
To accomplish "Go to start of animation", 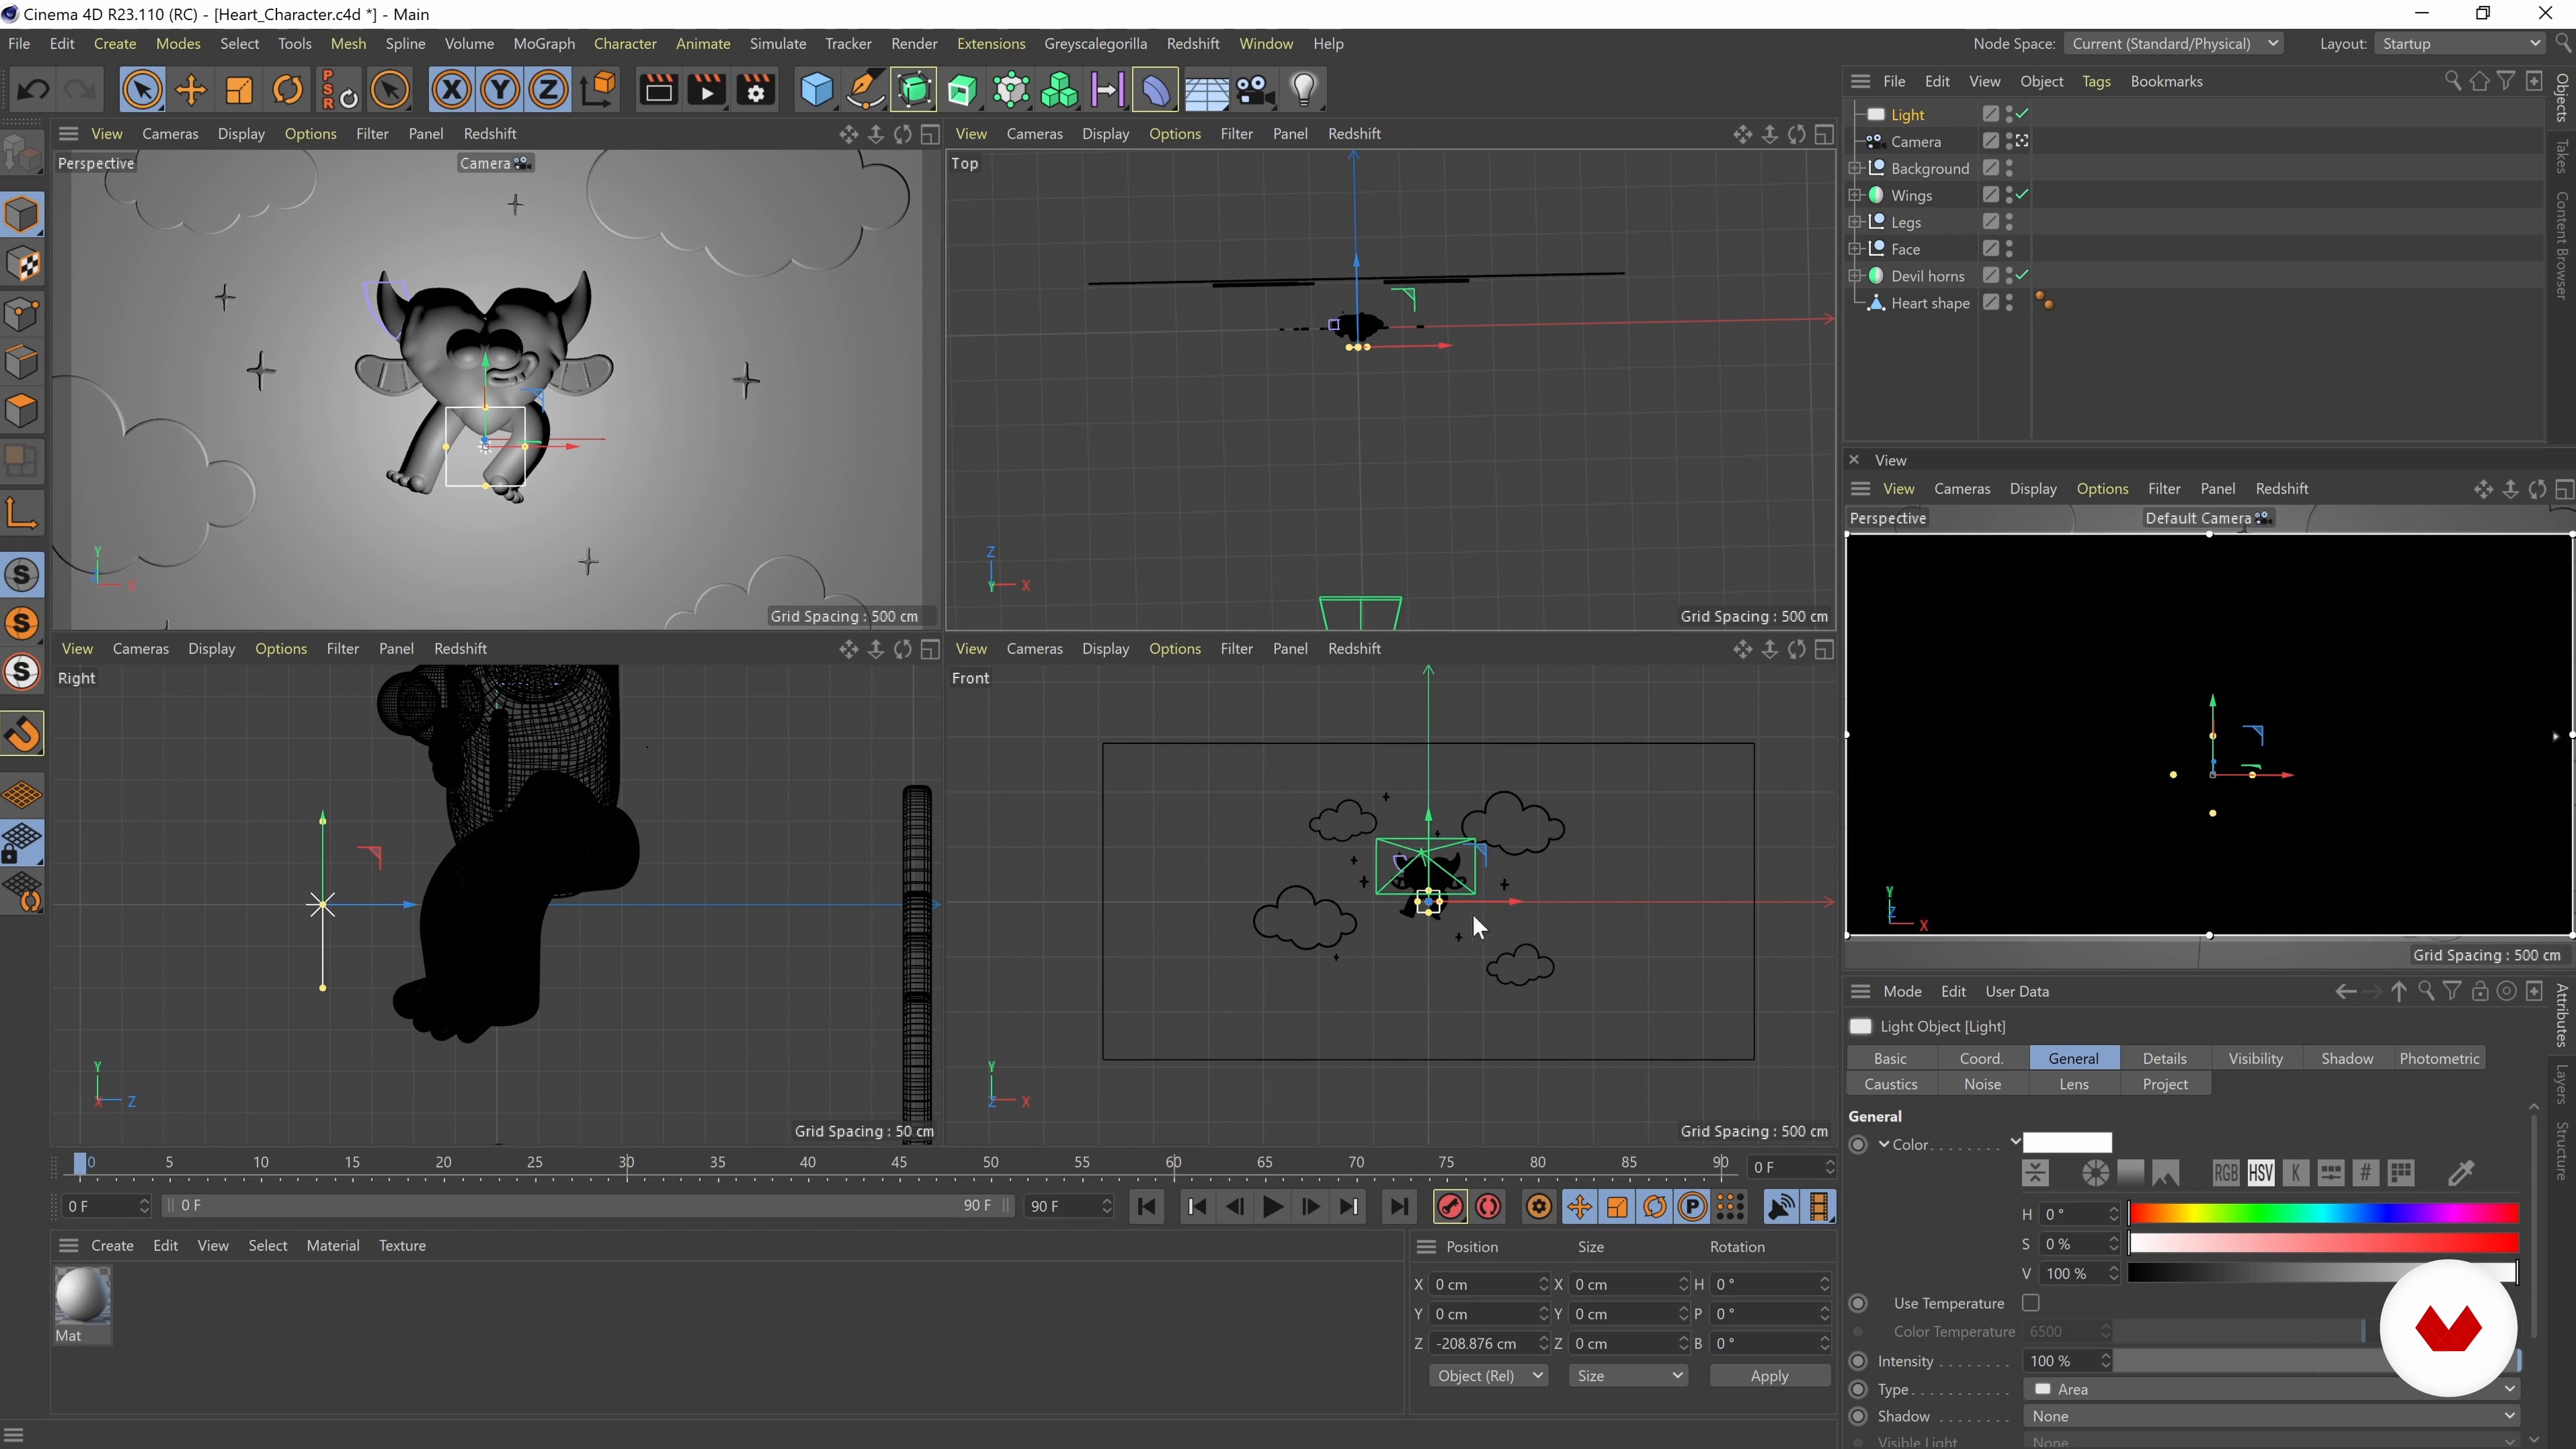I will 1146,1207.
